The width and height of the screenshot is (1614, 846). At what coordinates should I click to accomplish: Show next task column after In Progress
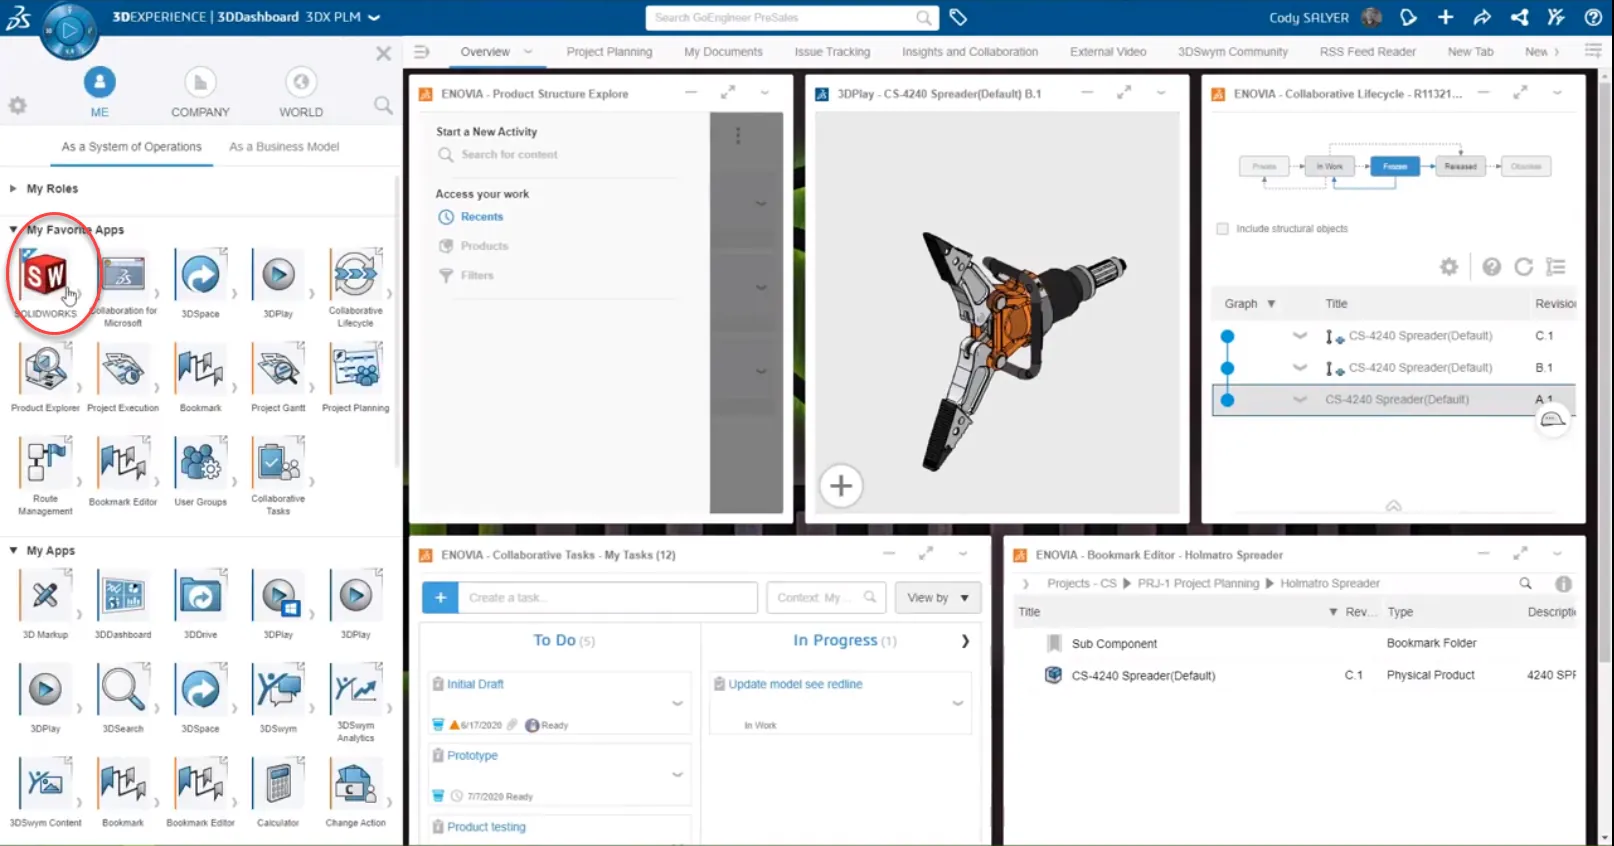tap(965, 641)
